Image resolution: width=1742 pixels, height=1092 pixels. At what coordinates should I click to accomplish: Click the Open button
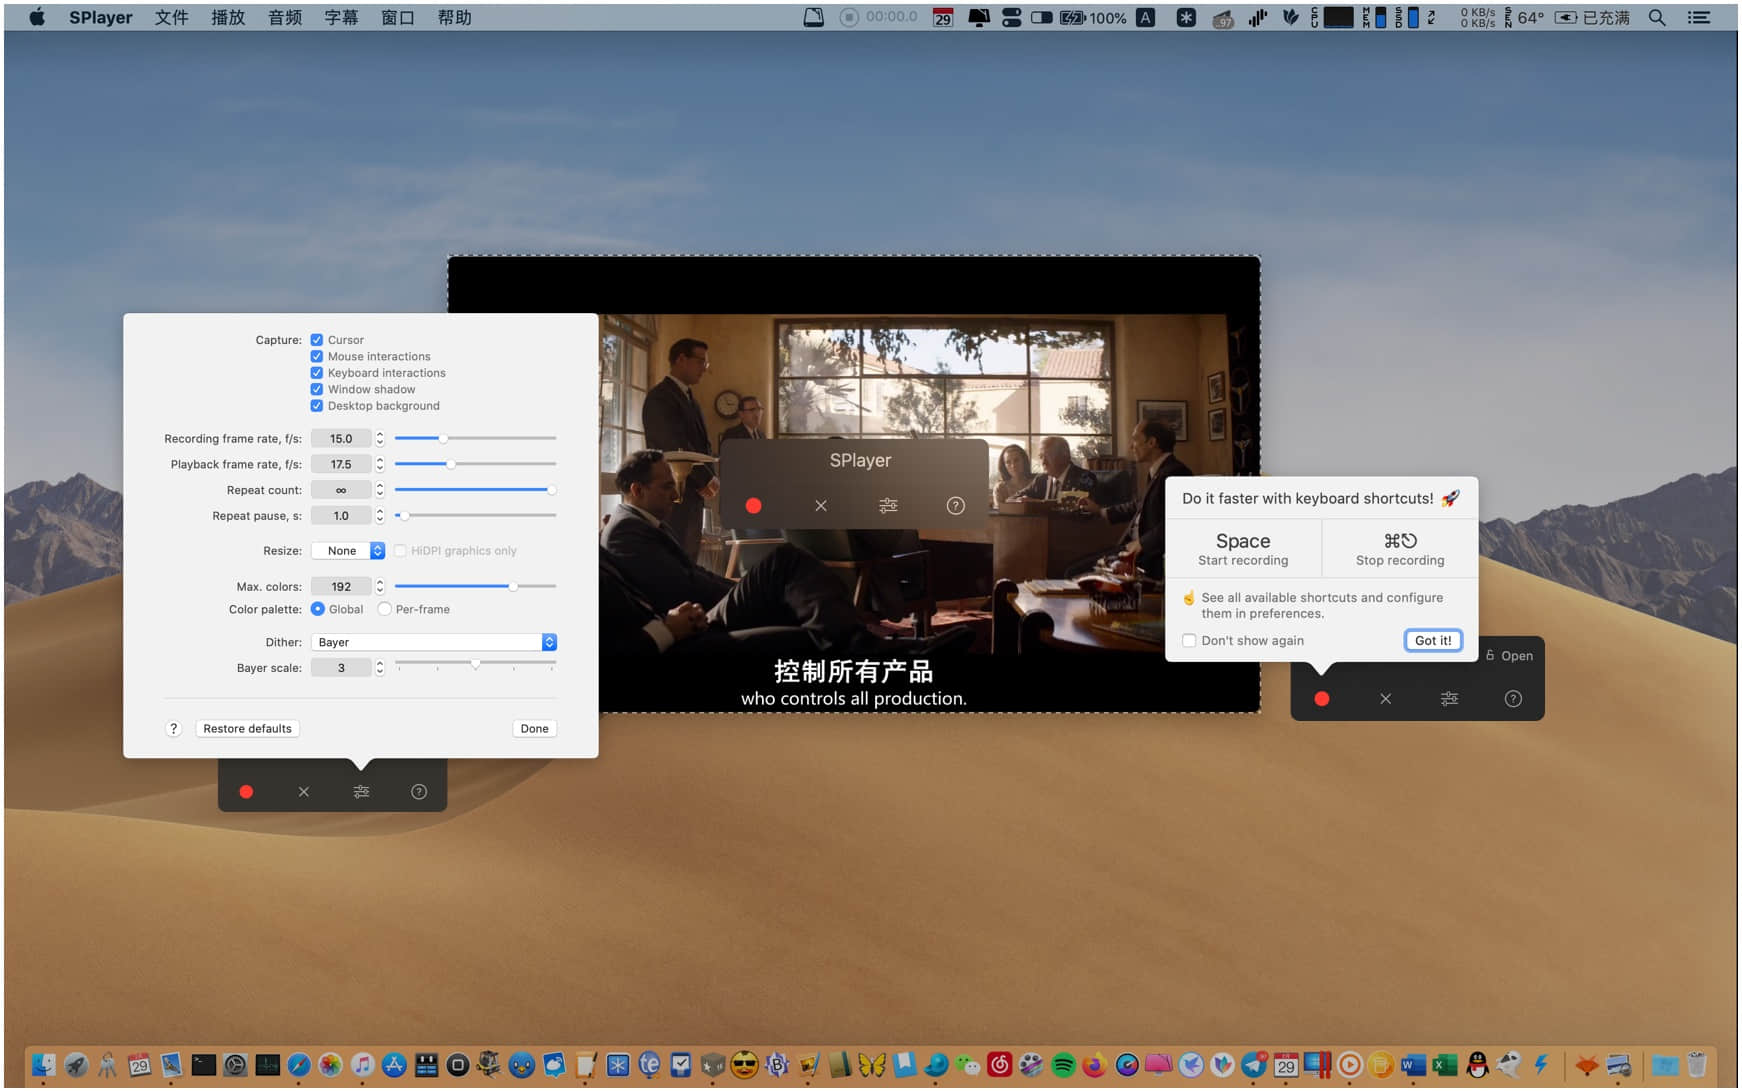pyautogui.click(x=1509, y=656)
